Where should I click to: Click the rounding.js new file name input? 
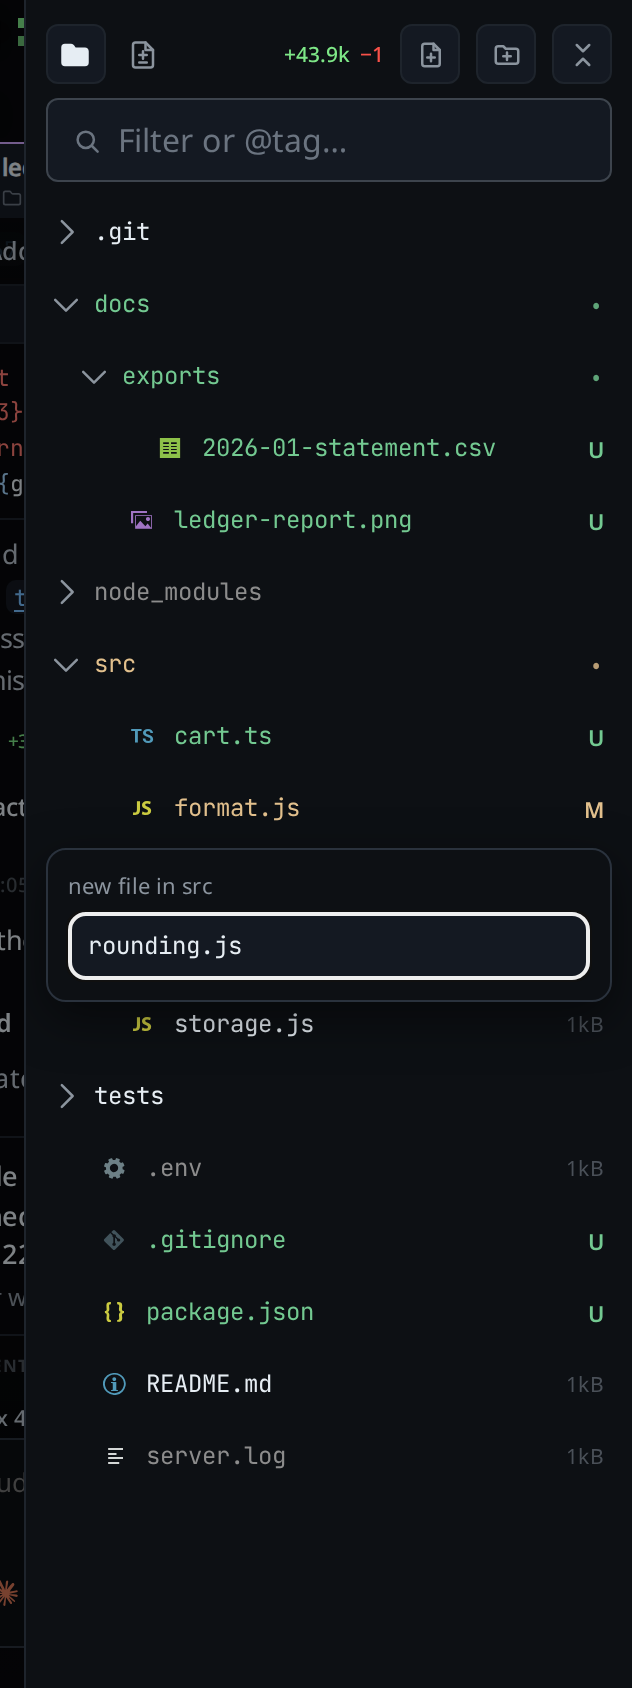[329, 946]
